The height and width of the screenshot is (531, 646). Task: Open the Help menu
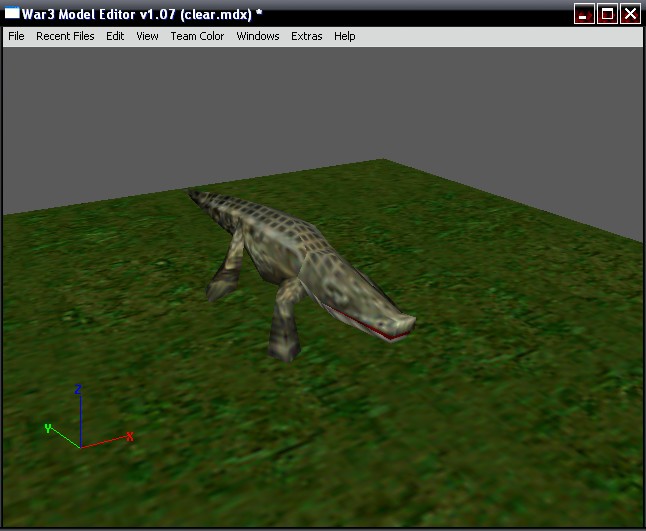click(x=344, y=36)
